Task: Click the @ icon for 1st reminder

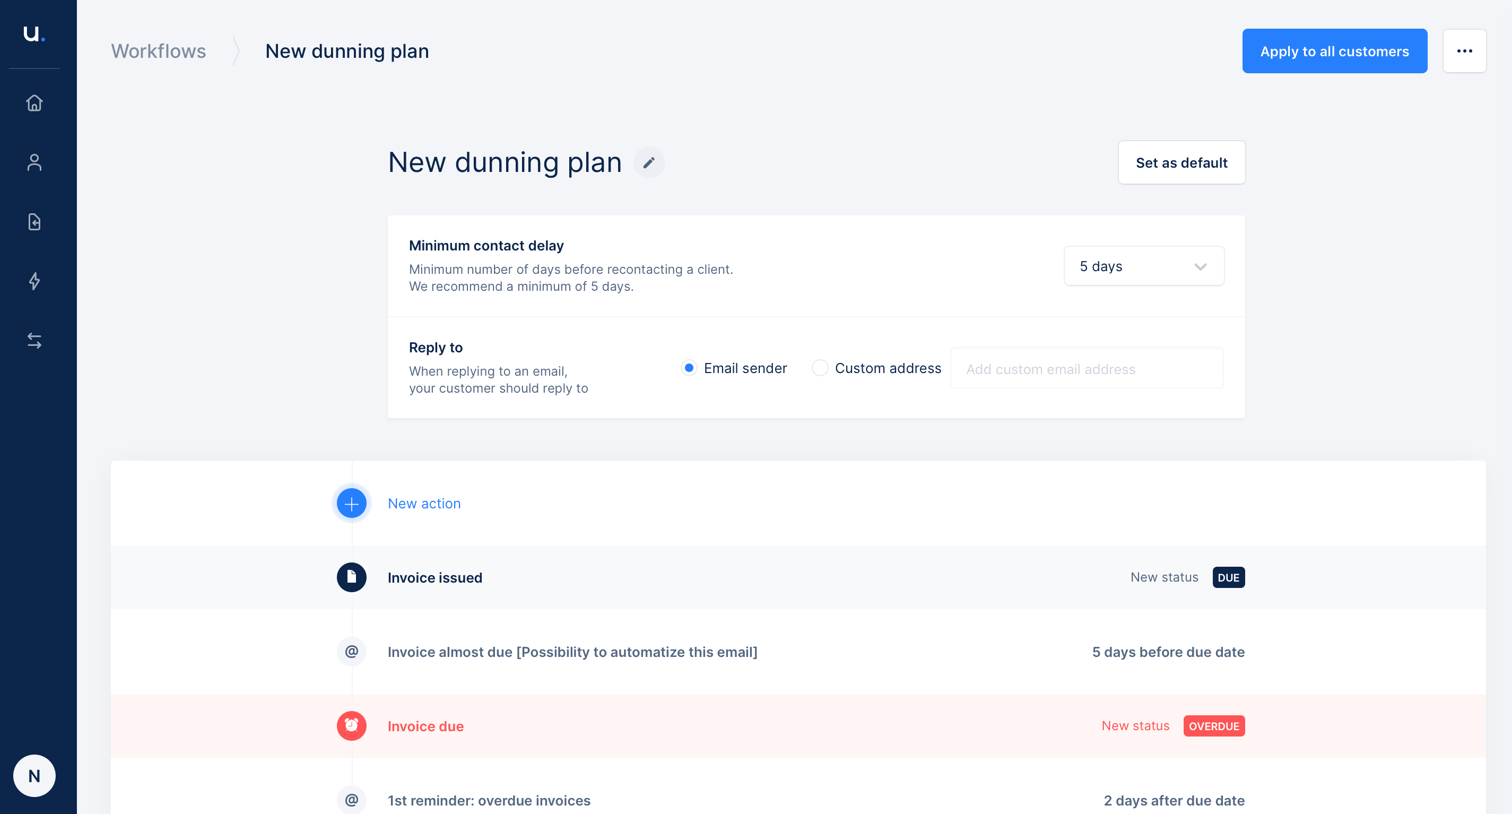Action: pyautogui.click(x=351, y=800)
